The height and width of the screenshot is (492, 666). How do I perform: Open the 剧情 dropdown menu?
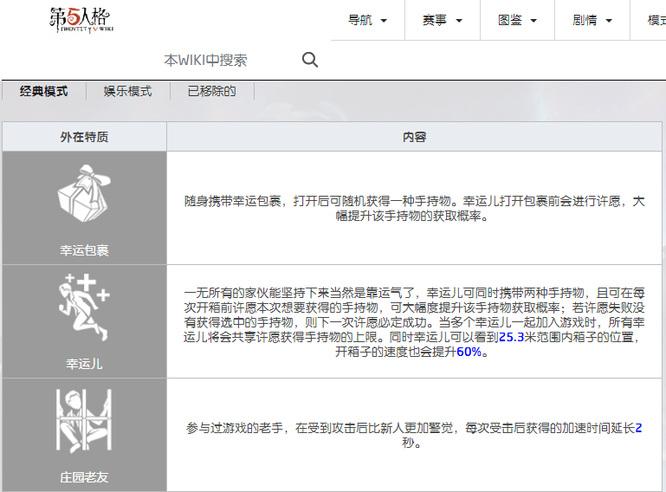click(592, 20)
